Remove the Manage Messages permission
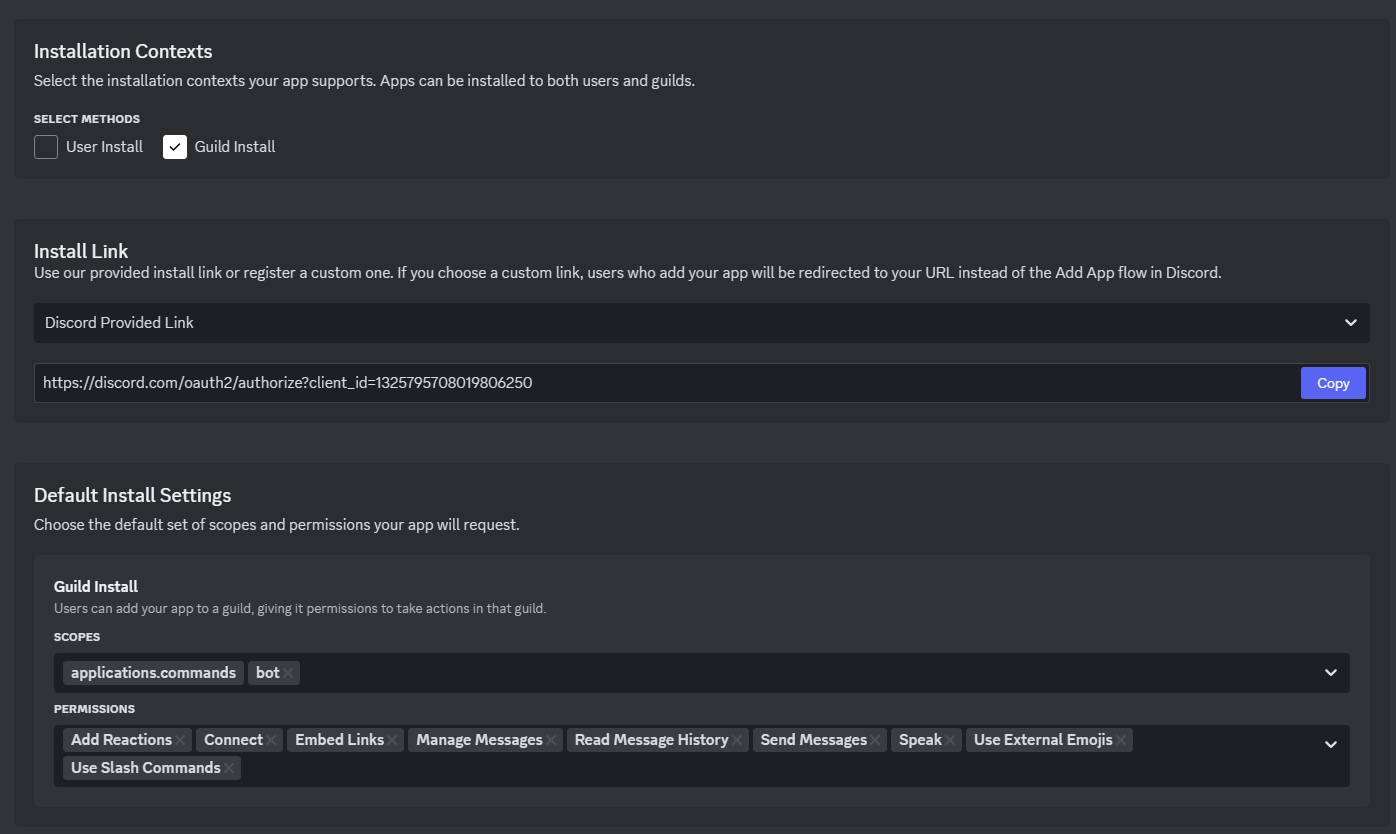 551,740
